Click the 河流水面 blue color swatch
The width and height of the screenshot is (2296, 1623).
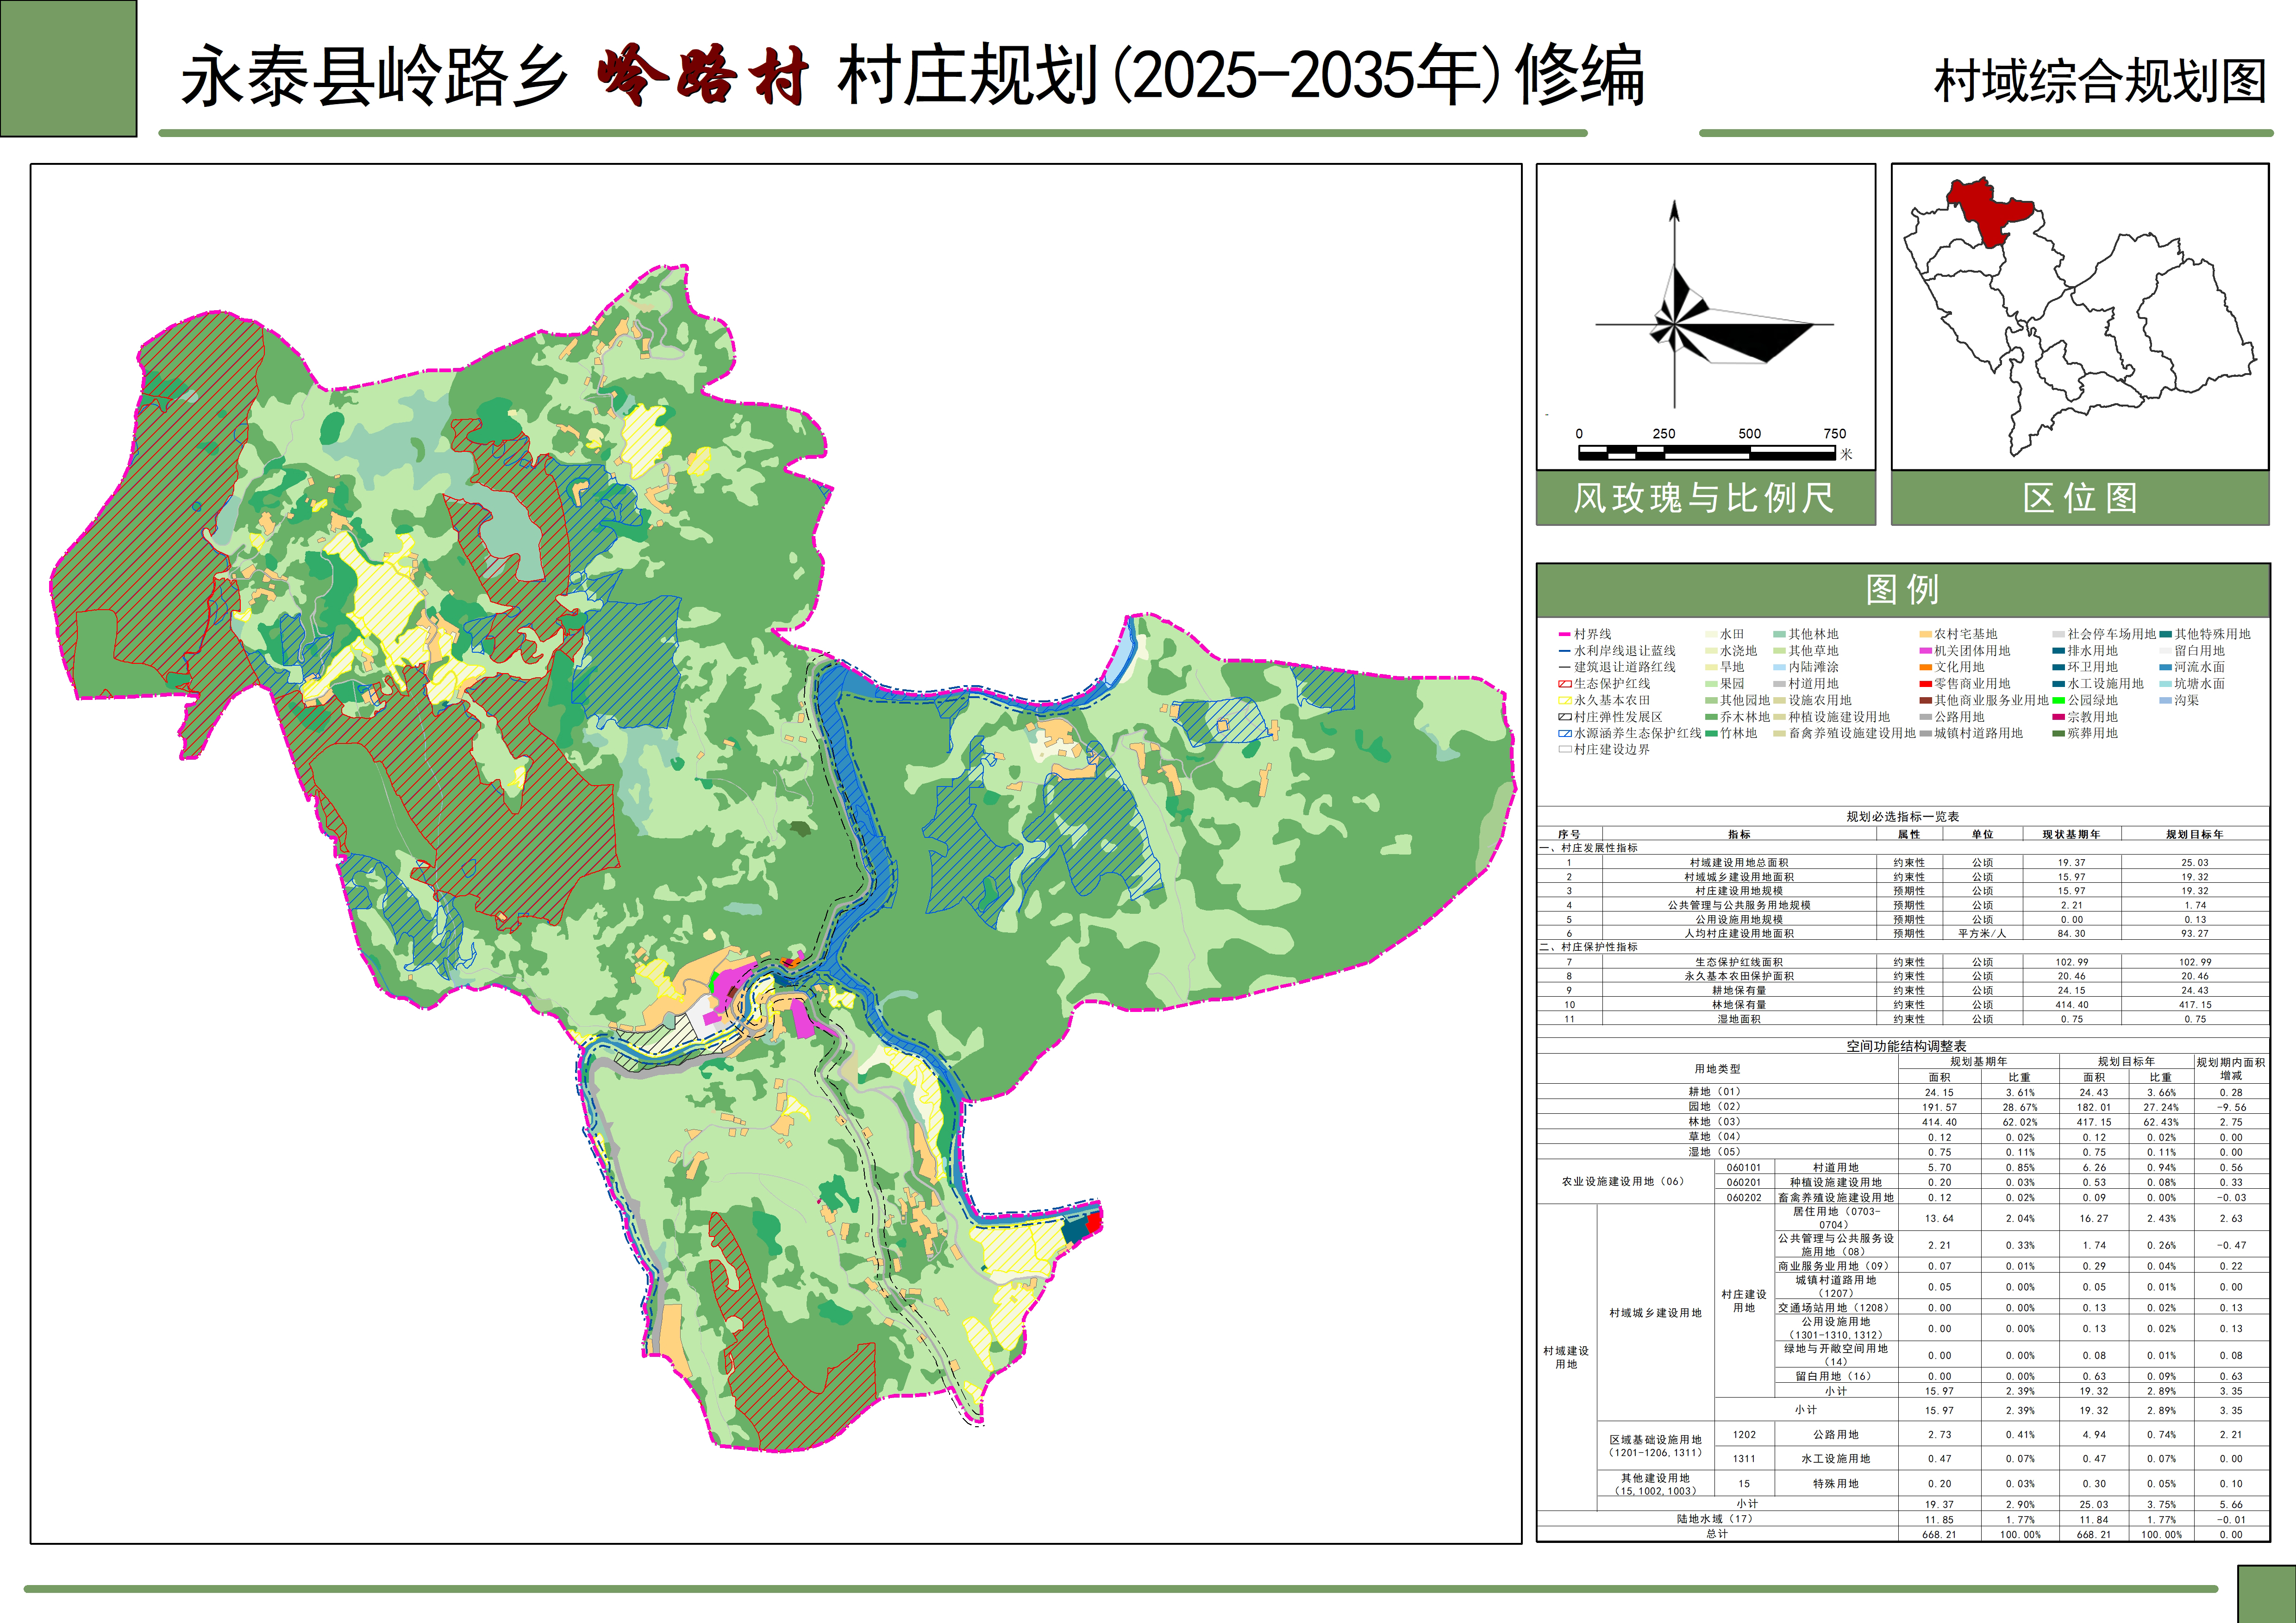(2165, 667)
